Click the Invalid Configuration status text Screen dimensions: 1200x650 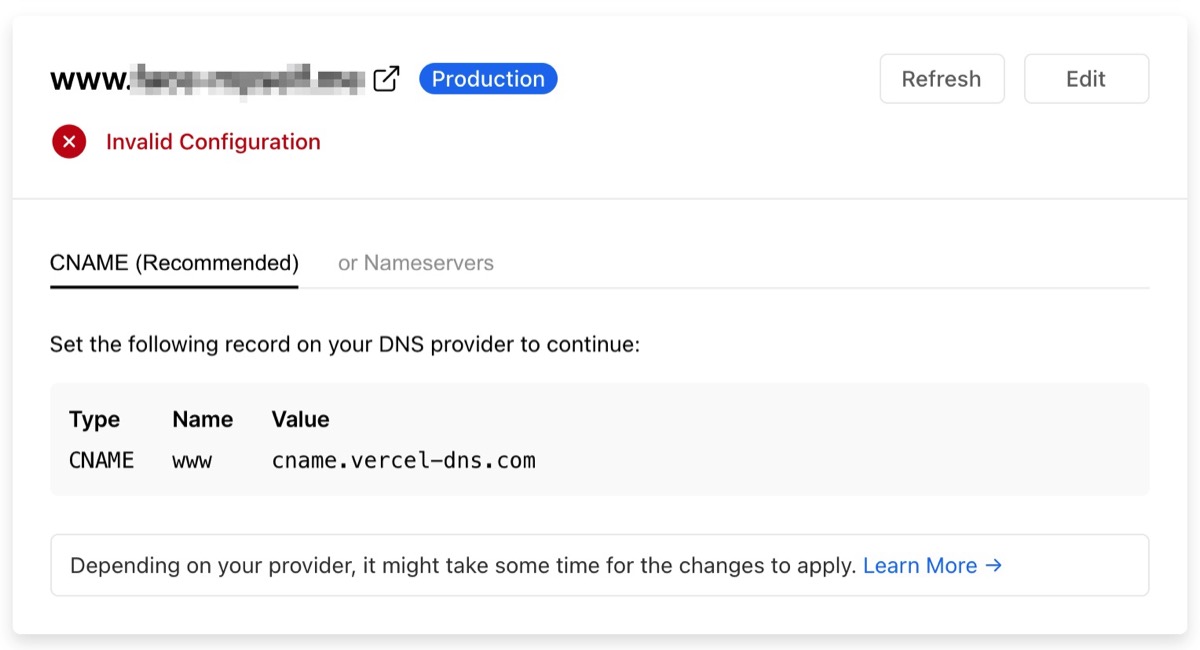[x=213, y=141]
